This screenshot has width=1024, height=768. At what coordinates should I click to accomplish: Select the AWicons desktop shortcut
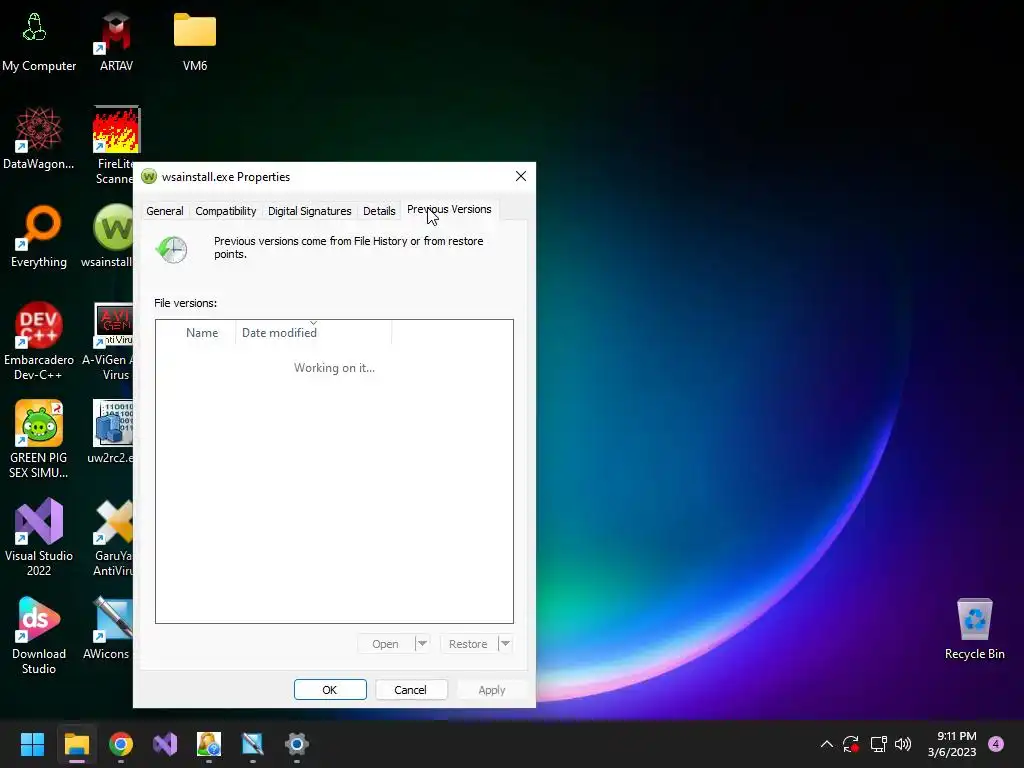(x=108, y=628)
